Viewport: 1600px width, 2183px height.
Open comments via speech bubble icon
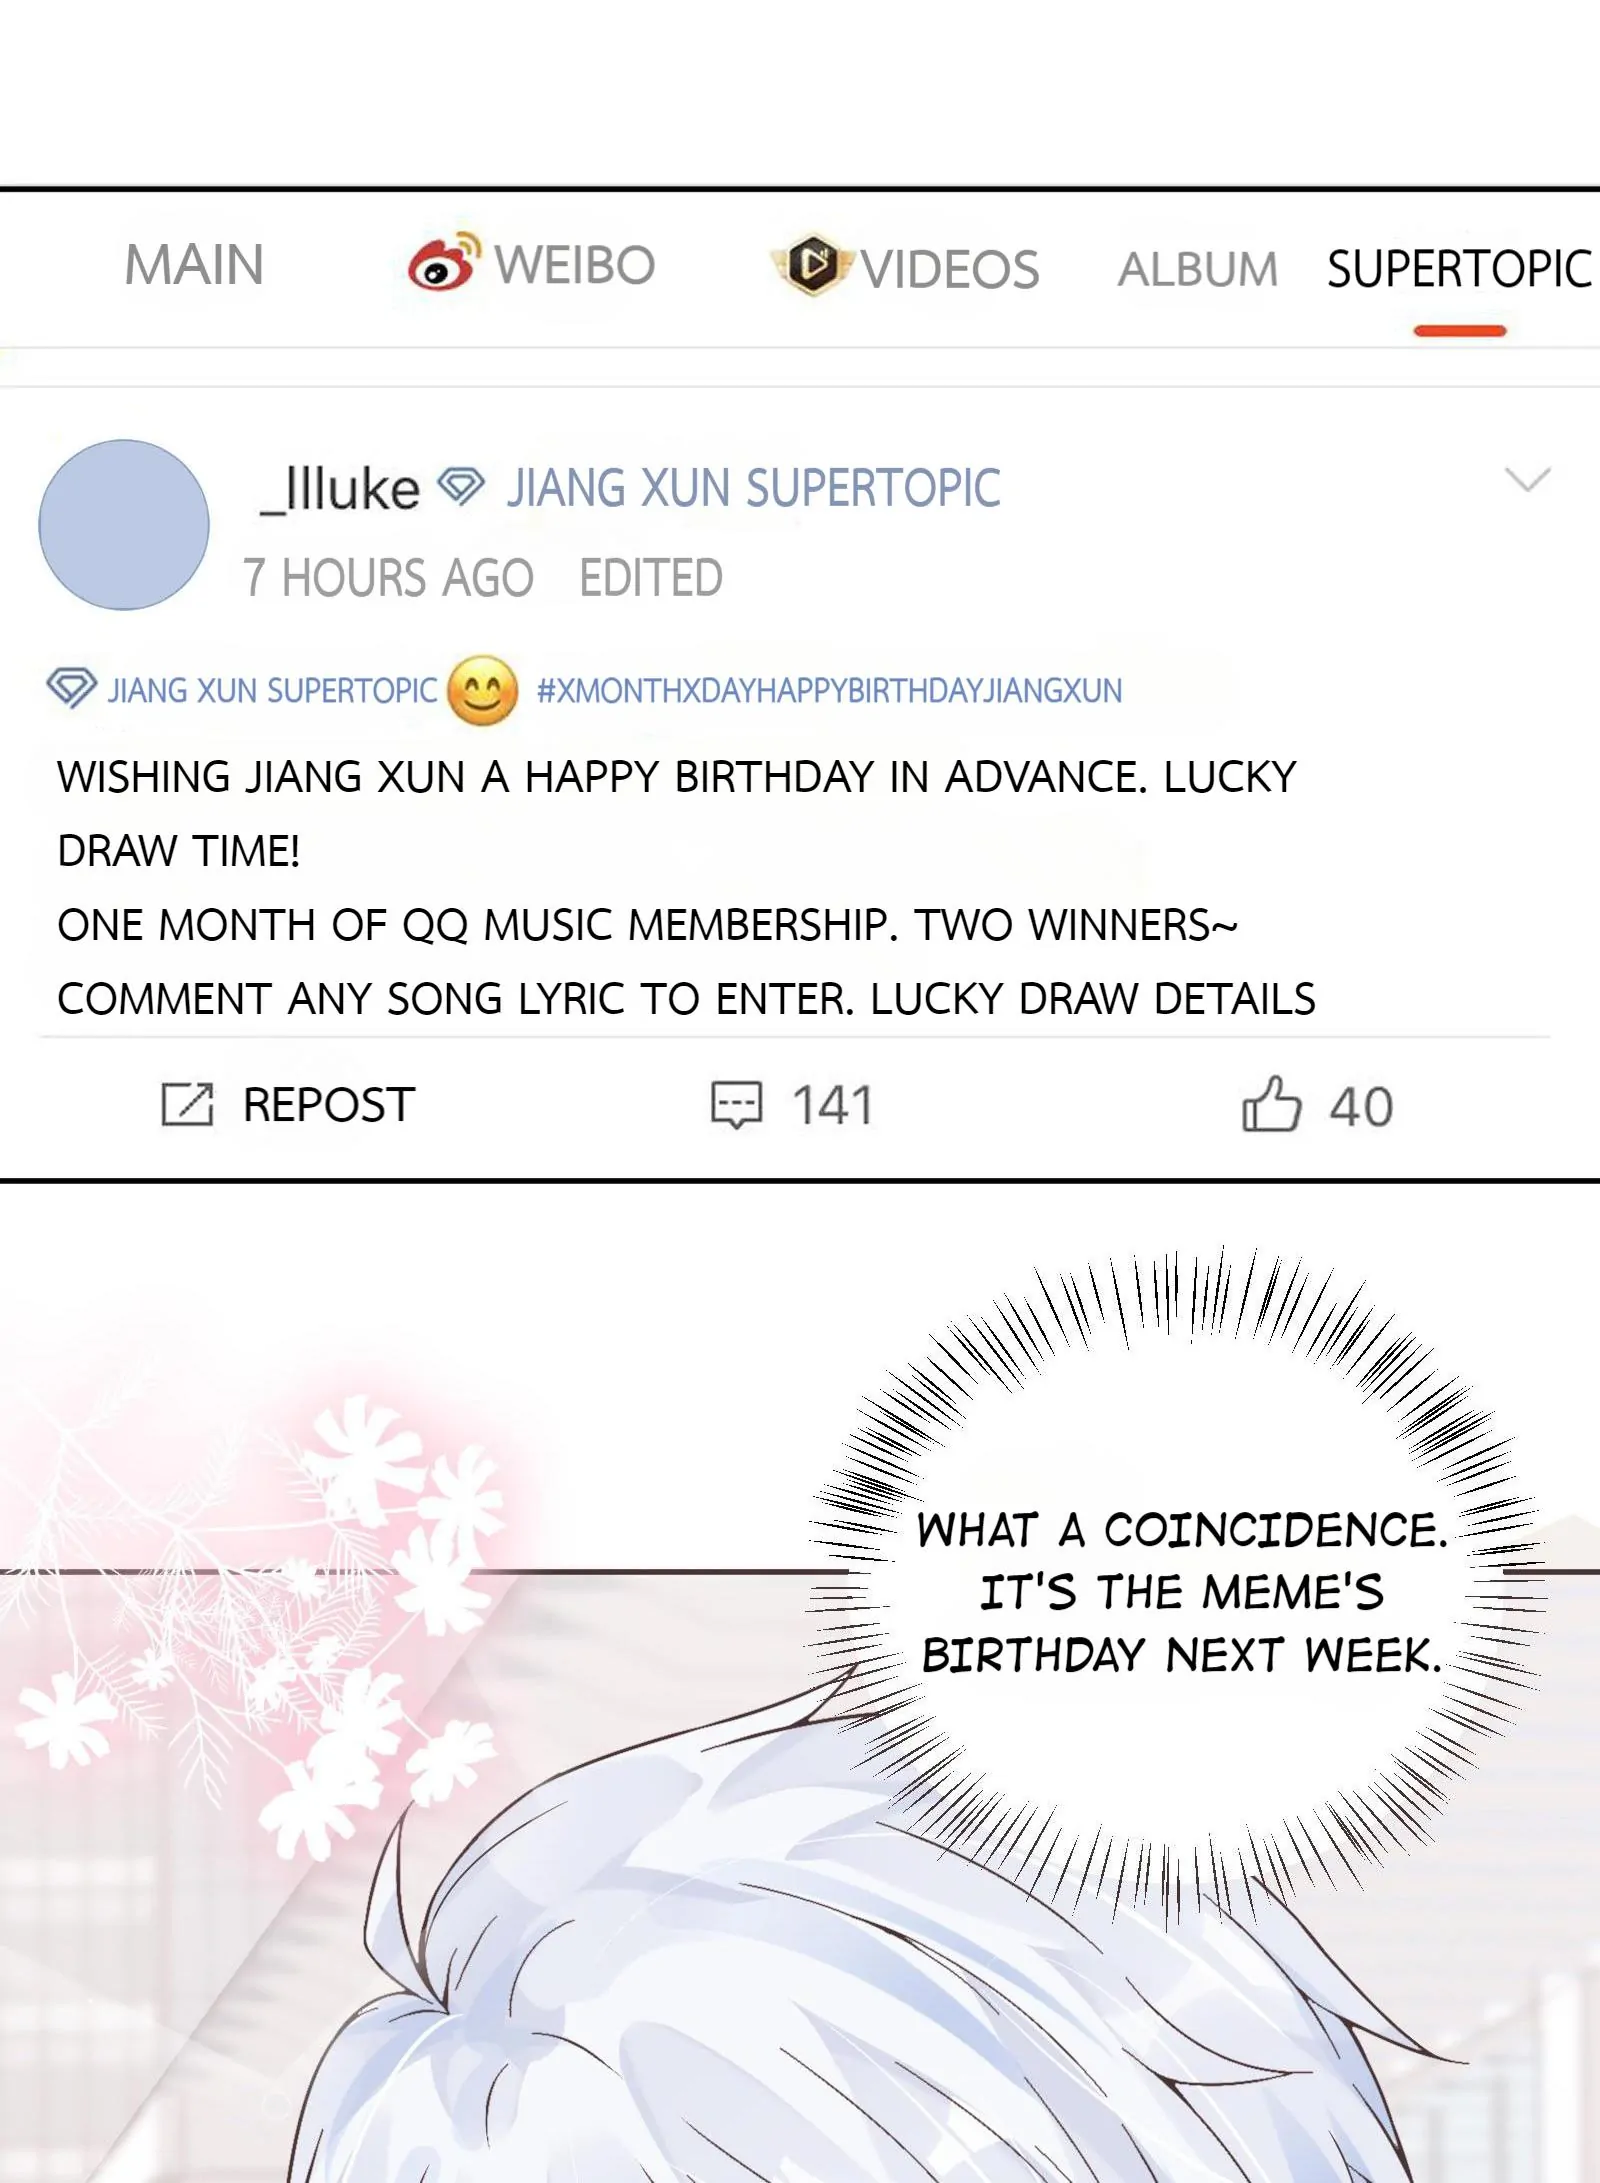736,1105
